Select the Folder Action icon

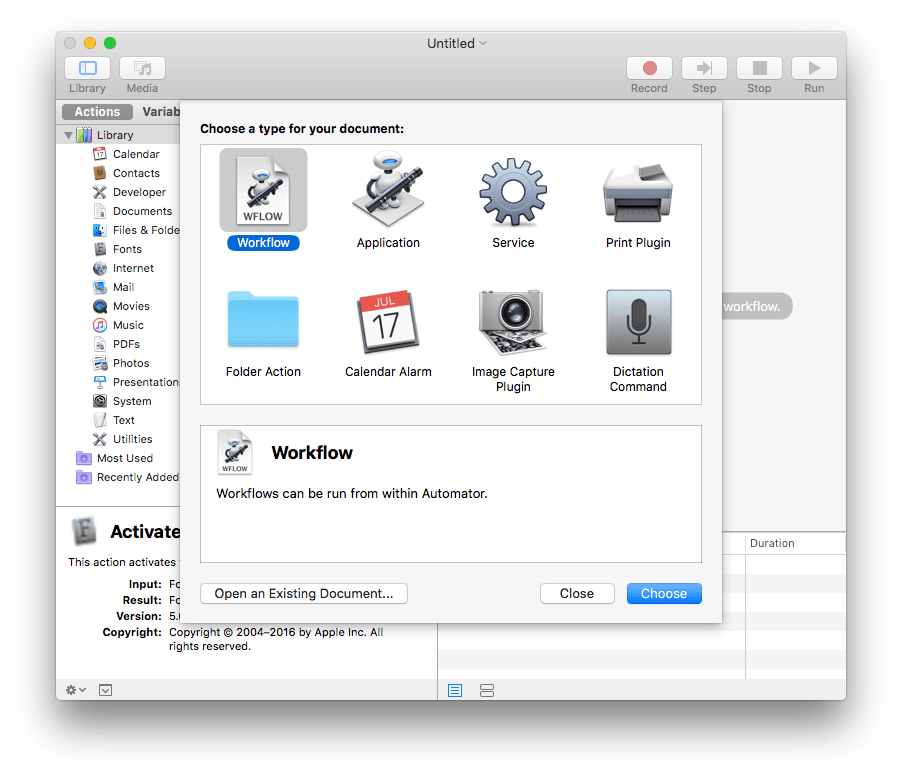(x=263, y=321)
